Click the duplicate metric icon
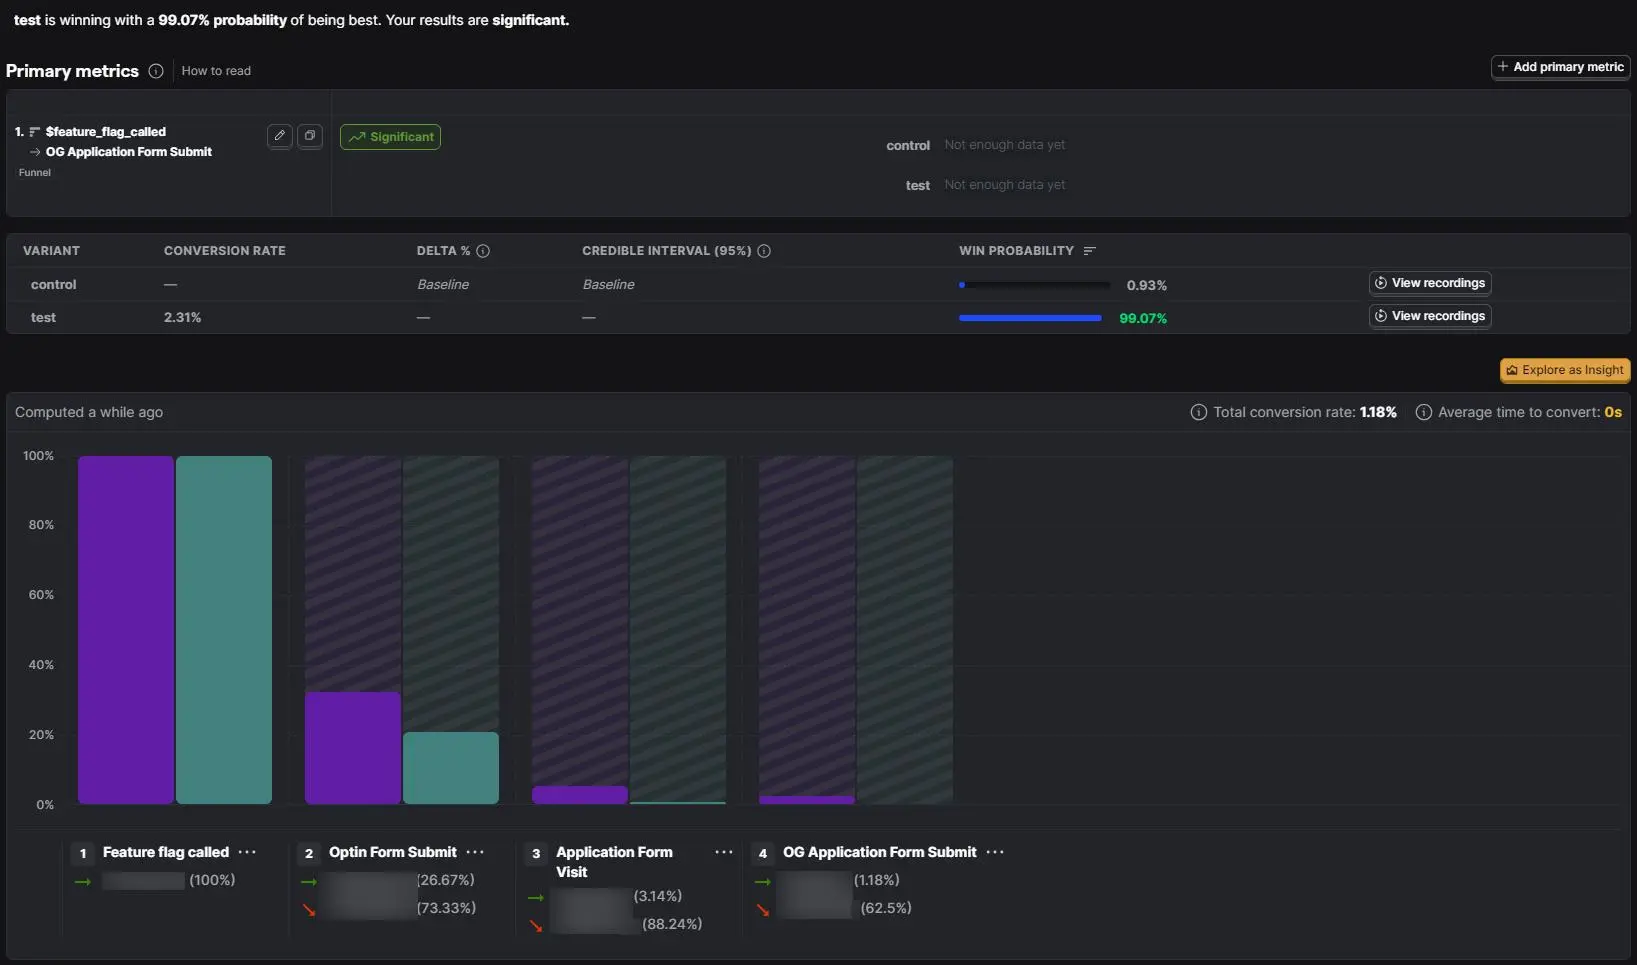 [x=310, y=136]
